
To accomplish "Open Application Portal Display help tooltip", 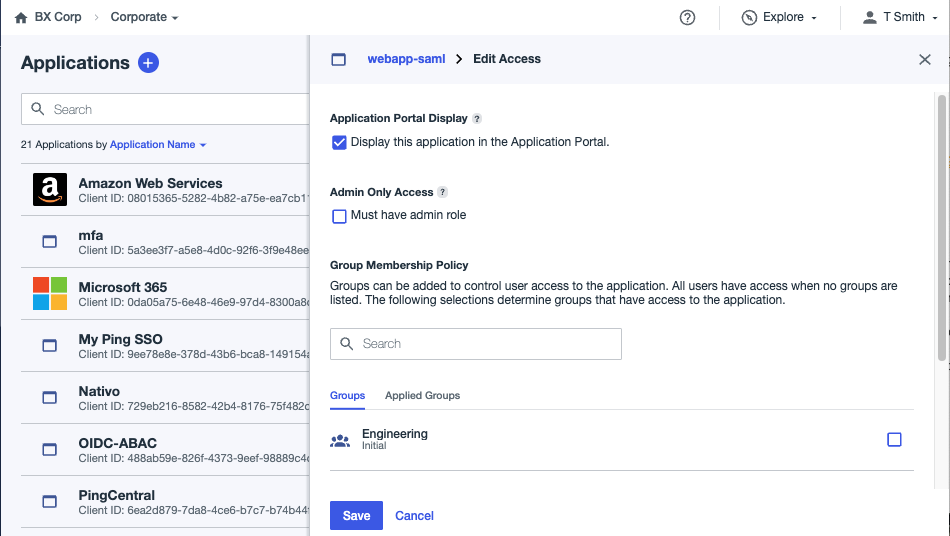I will tap(477, 119).
